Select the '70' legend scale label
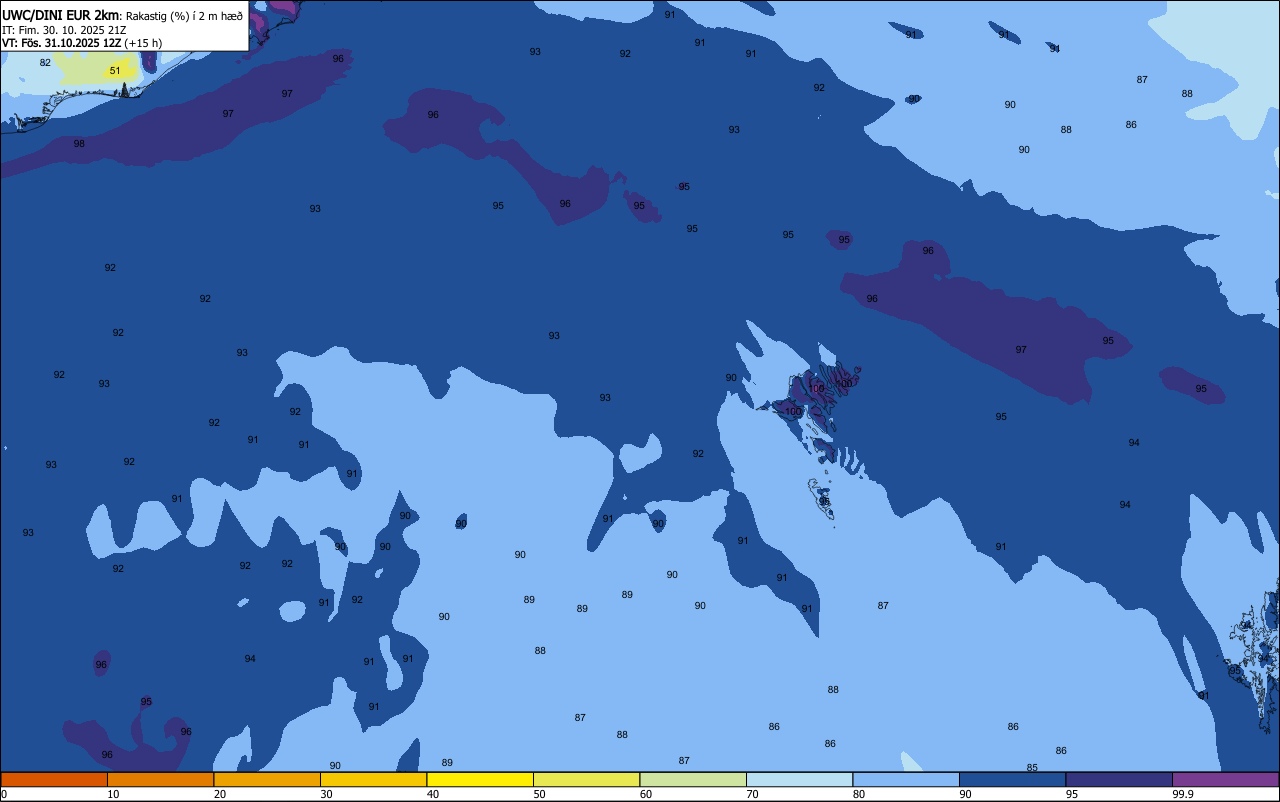1280x802 pixels. (752, 794)
